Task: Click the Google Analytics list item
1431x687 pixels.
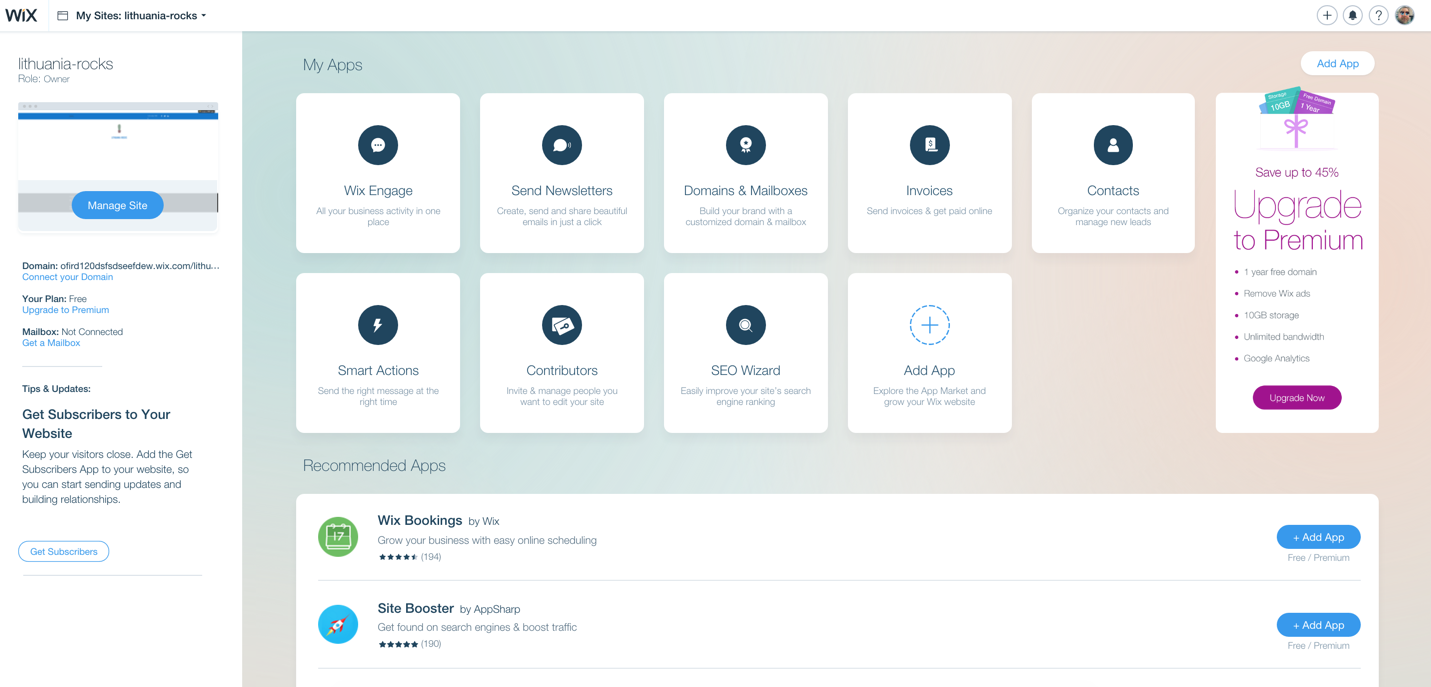Action: [1276, 358]
